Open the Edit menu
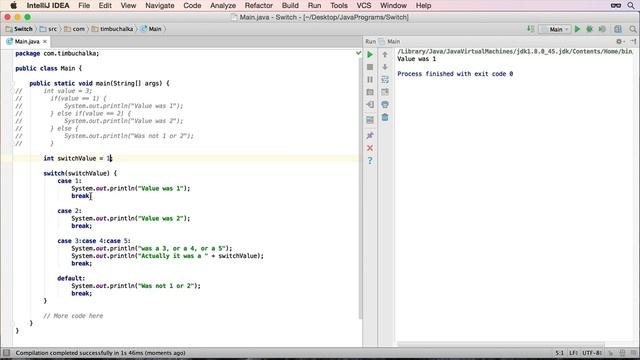 pos(105,6)
